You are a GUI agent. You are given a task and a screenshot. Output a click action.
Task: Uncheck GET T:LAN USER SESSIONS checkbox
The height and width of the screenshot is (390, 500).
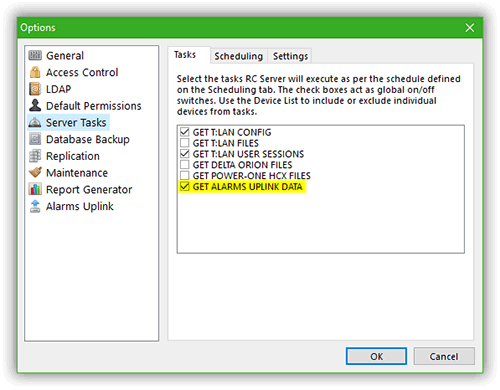[184, 154]
